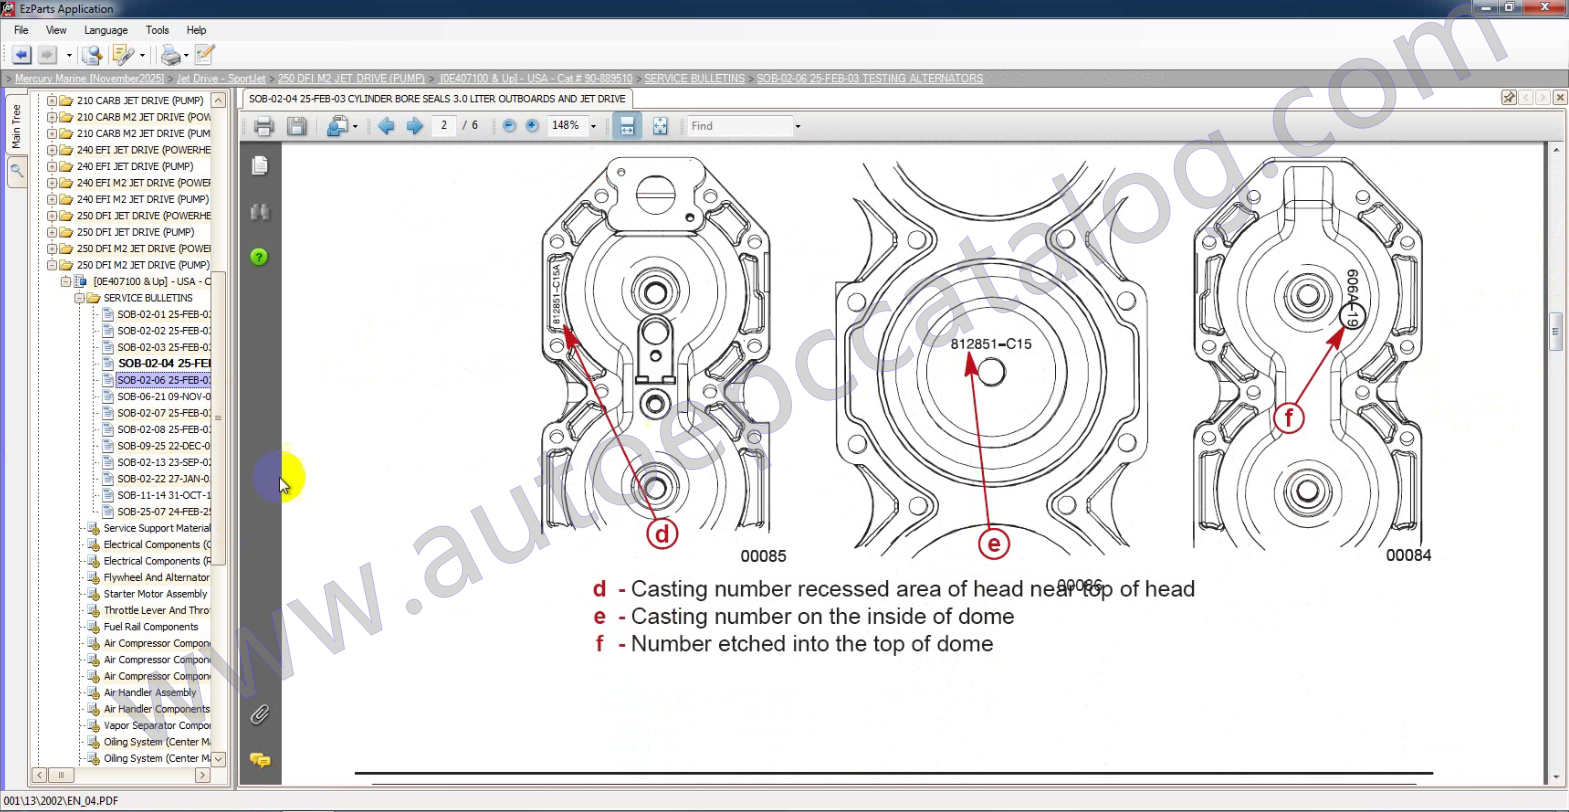Follow the Jet Drive - SportJet breadcrumb link
The height and width of the screenshot is (812, 1569).
(x=221, y=78)
